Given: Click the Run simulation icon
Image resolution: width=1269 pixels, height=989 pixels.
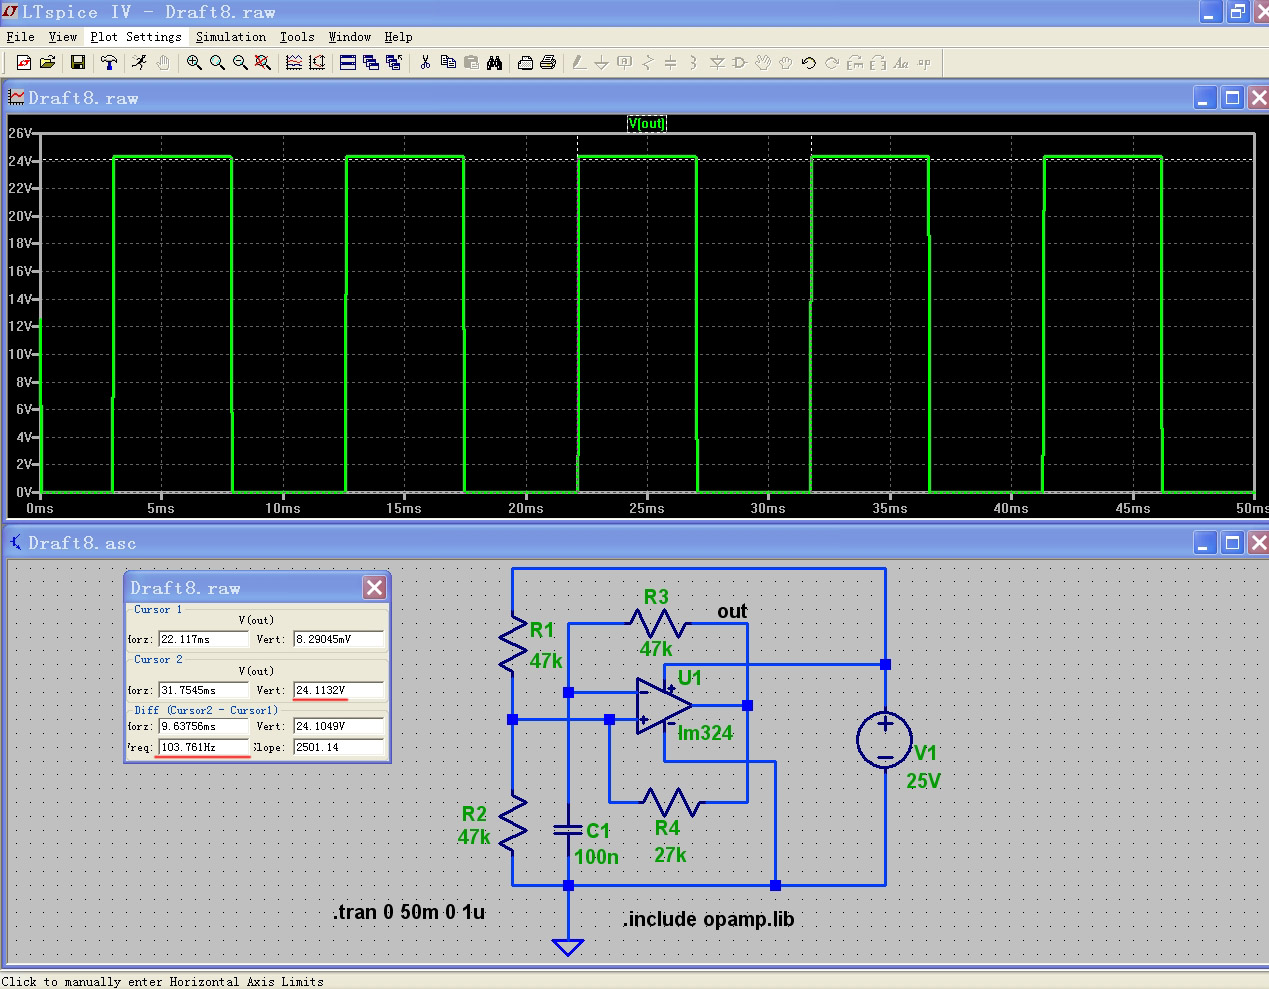Looking at the screenshot, I should [x=139, y=63].
